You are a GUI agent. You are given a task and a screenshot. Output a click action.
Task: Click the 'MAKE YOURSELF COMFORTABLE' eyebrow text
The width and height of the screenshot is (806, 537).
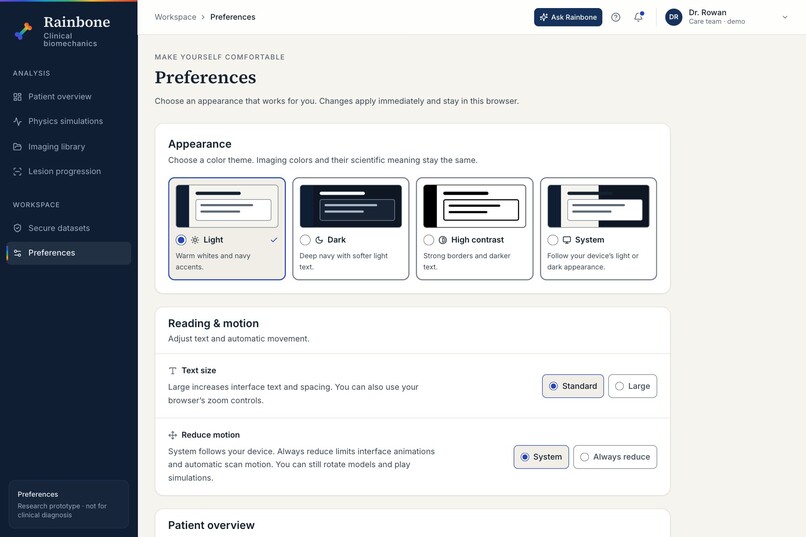point(219,57)
